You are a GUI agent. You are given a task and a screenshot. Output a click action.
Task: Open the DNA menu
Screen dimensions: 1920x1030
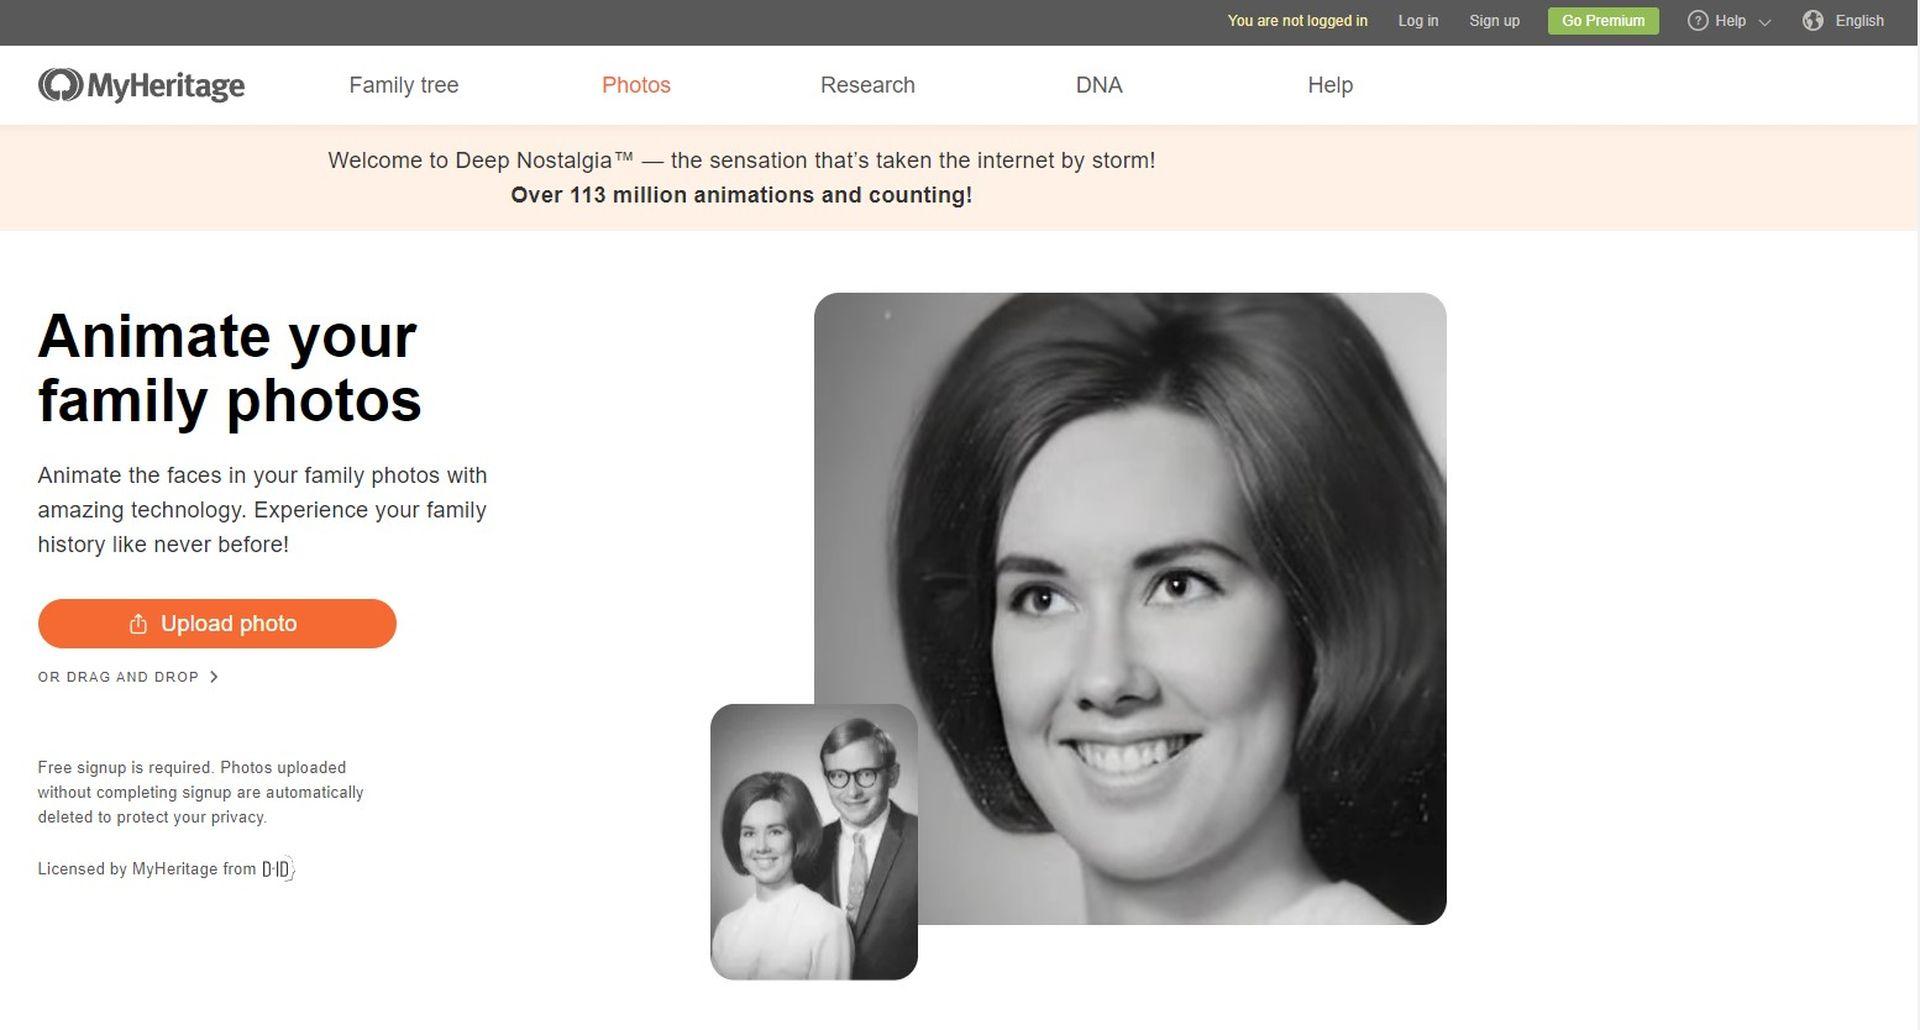(x=1099, y=85)
